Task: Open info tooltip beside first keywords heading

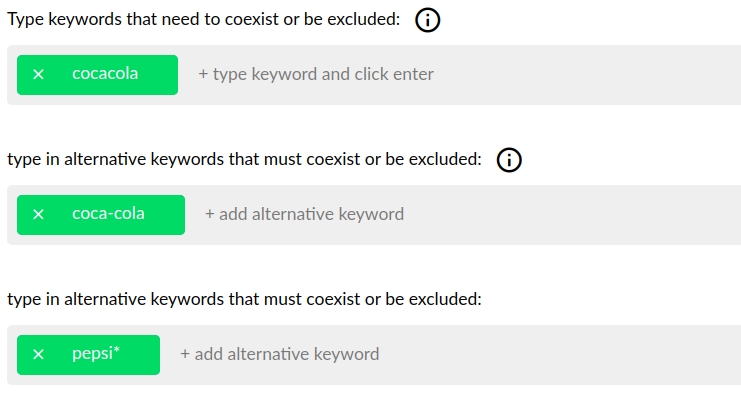Action: (x=427, y=20)
